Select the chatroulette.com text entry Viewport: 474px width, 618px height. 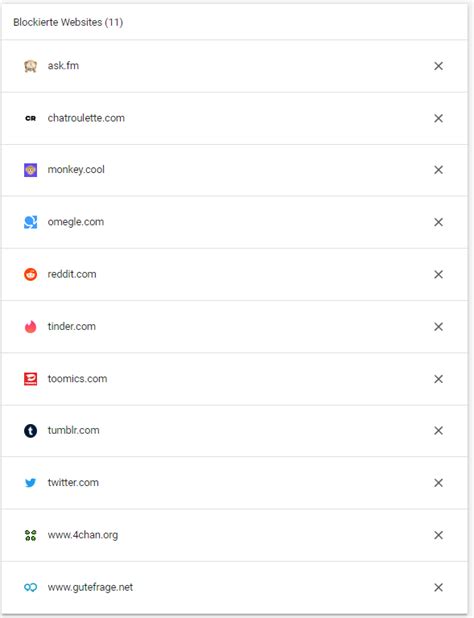[x=86, y=118]
